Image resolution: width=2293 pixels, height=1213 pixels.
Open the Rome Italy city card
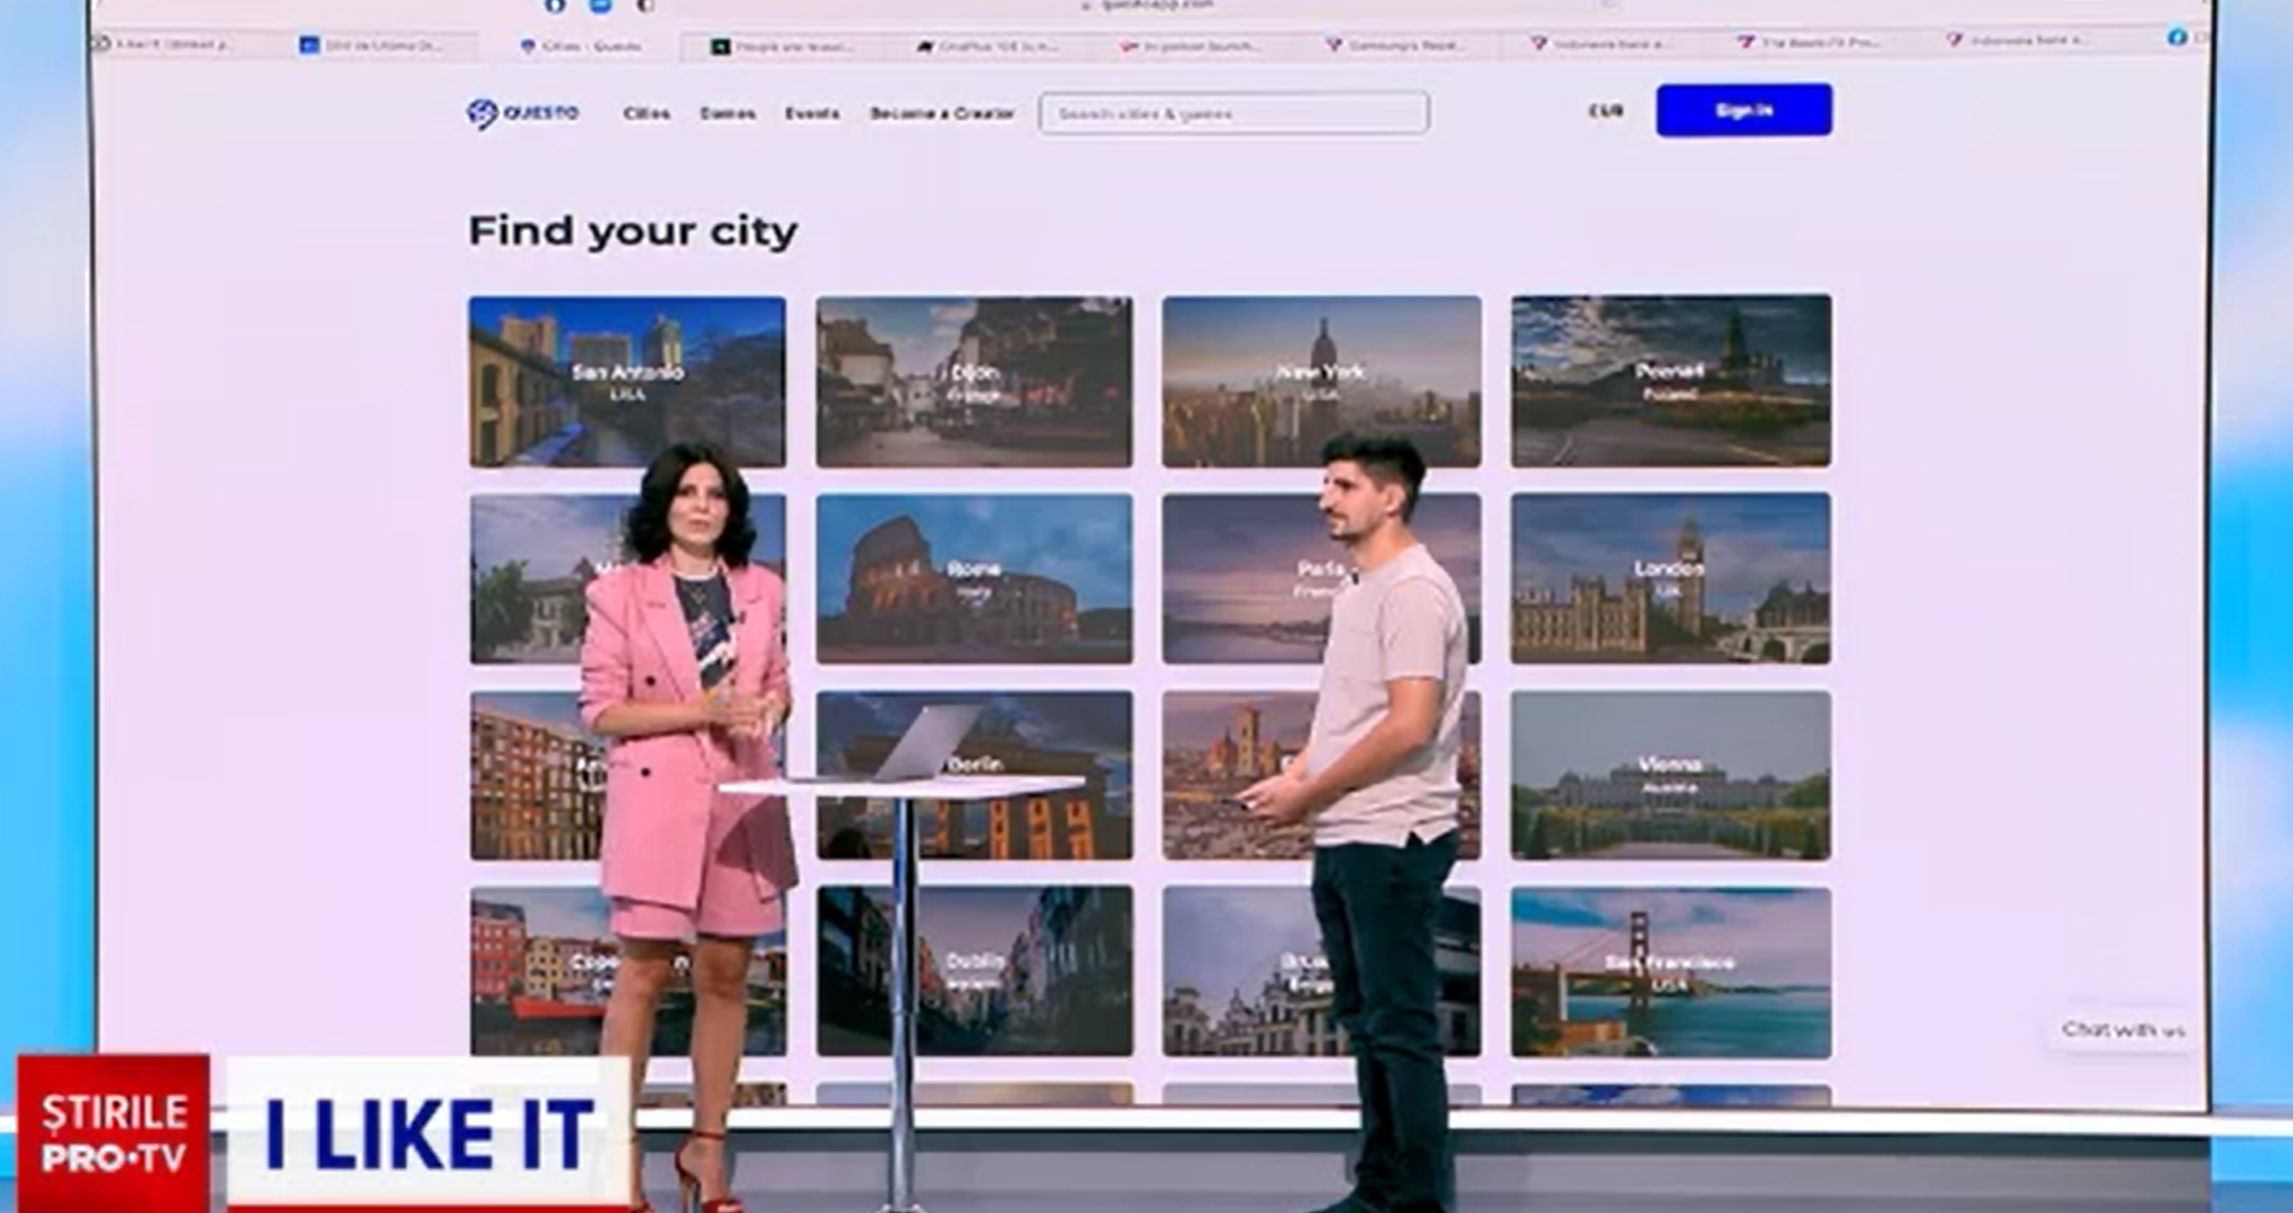tap(974, 578)
